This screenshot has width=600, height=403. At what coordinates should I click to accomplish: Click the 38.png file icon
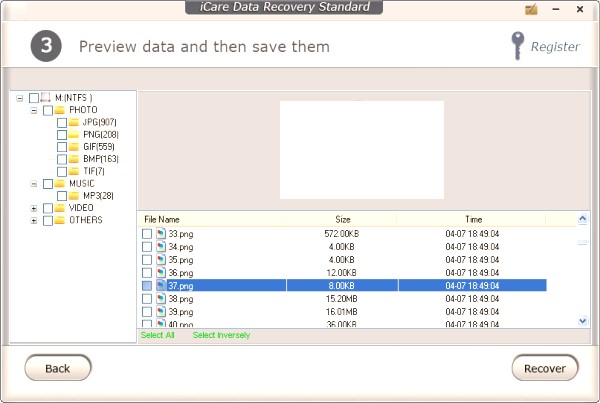[161, 299]
